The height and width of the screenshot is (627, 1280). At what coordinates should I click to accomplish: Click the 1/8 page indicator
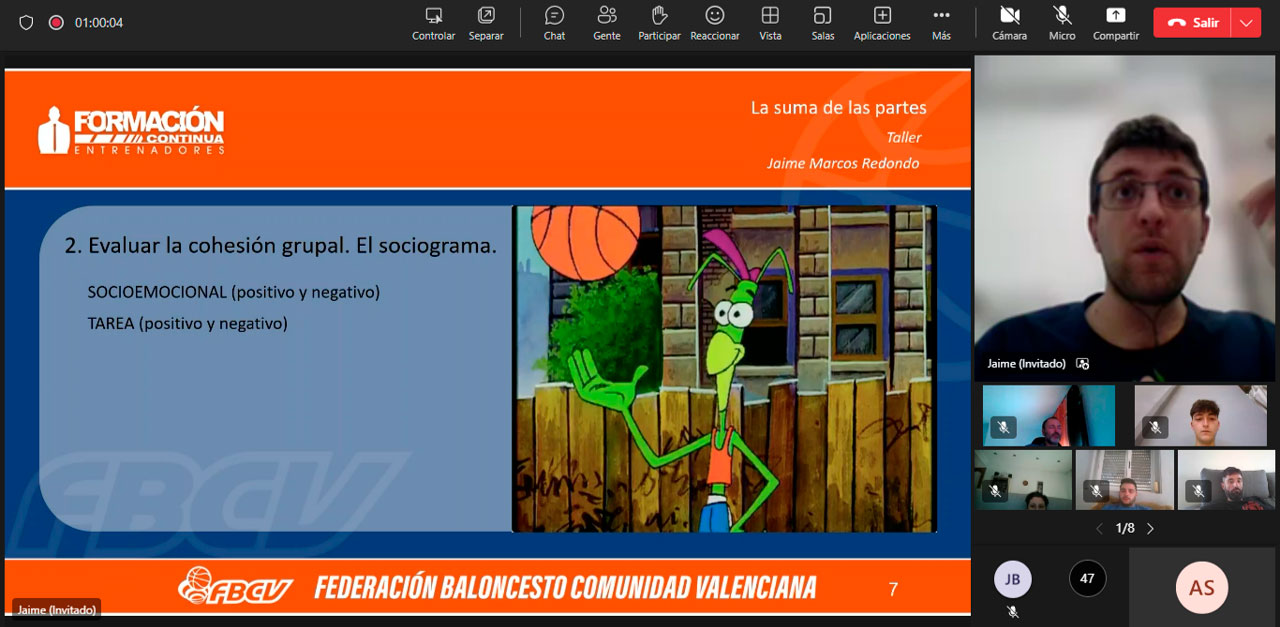[x=1125, y=528]
